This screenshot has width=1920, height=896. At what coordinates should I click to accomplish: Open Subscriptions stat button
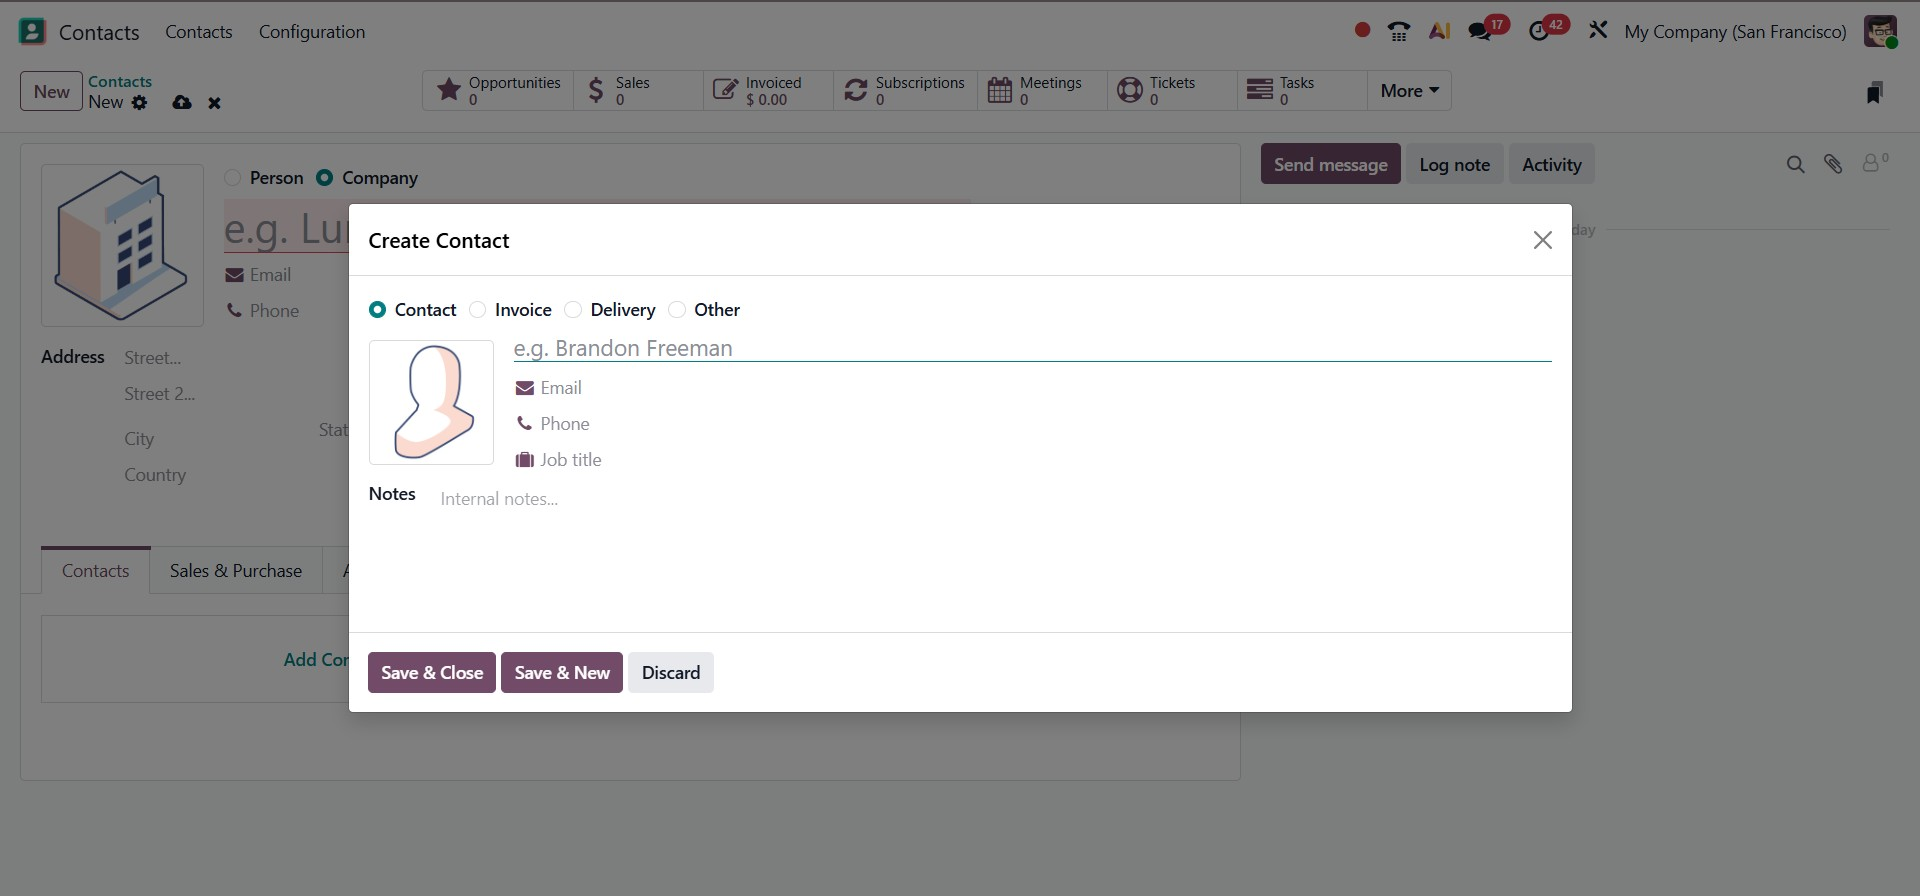click(x=905, y=90)
